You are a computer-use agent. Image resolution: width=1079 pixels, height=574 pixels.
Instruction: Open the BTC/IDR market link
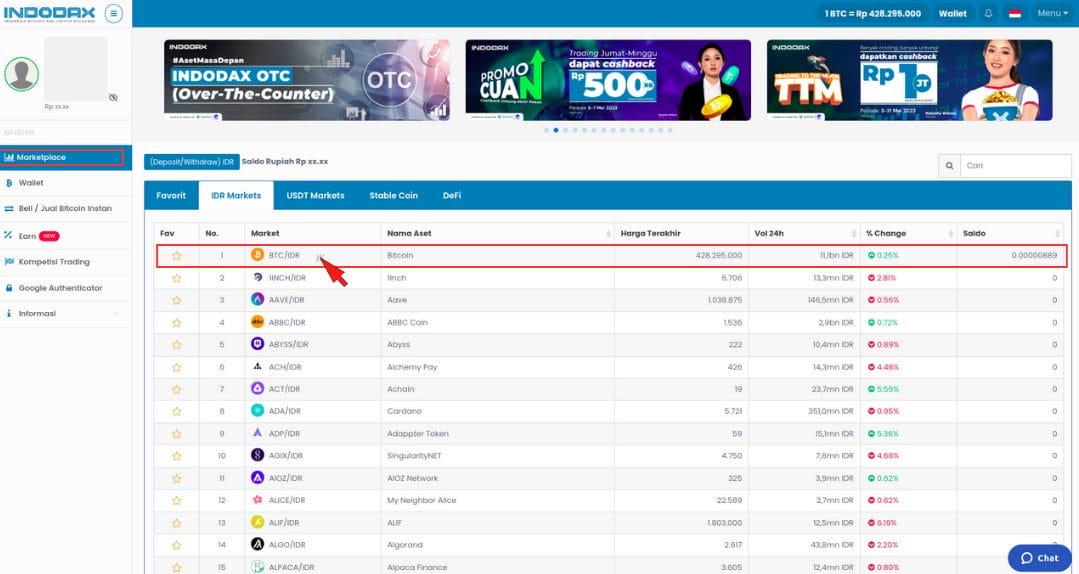point(284,255)
